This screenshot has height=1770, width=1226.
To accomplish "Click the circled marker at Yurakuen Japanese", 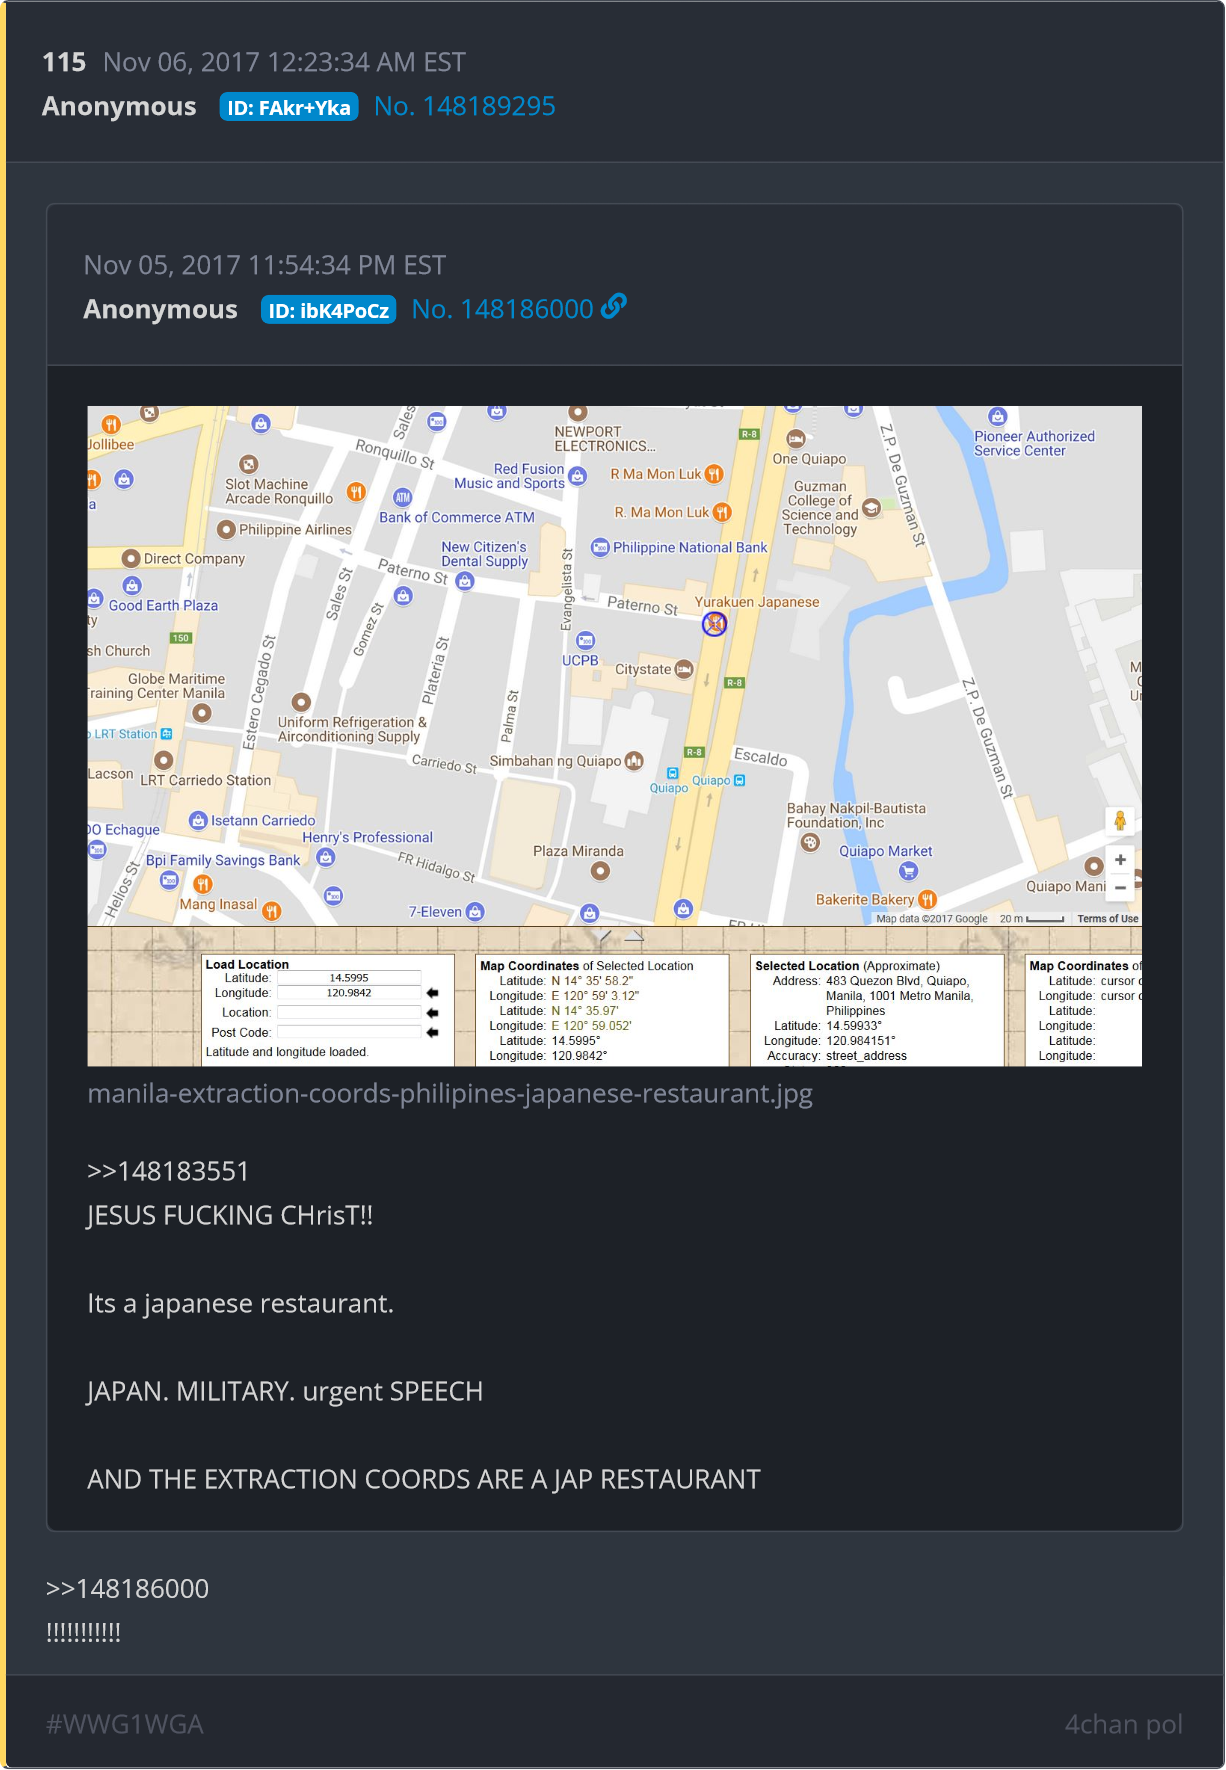I will (714, 624).
